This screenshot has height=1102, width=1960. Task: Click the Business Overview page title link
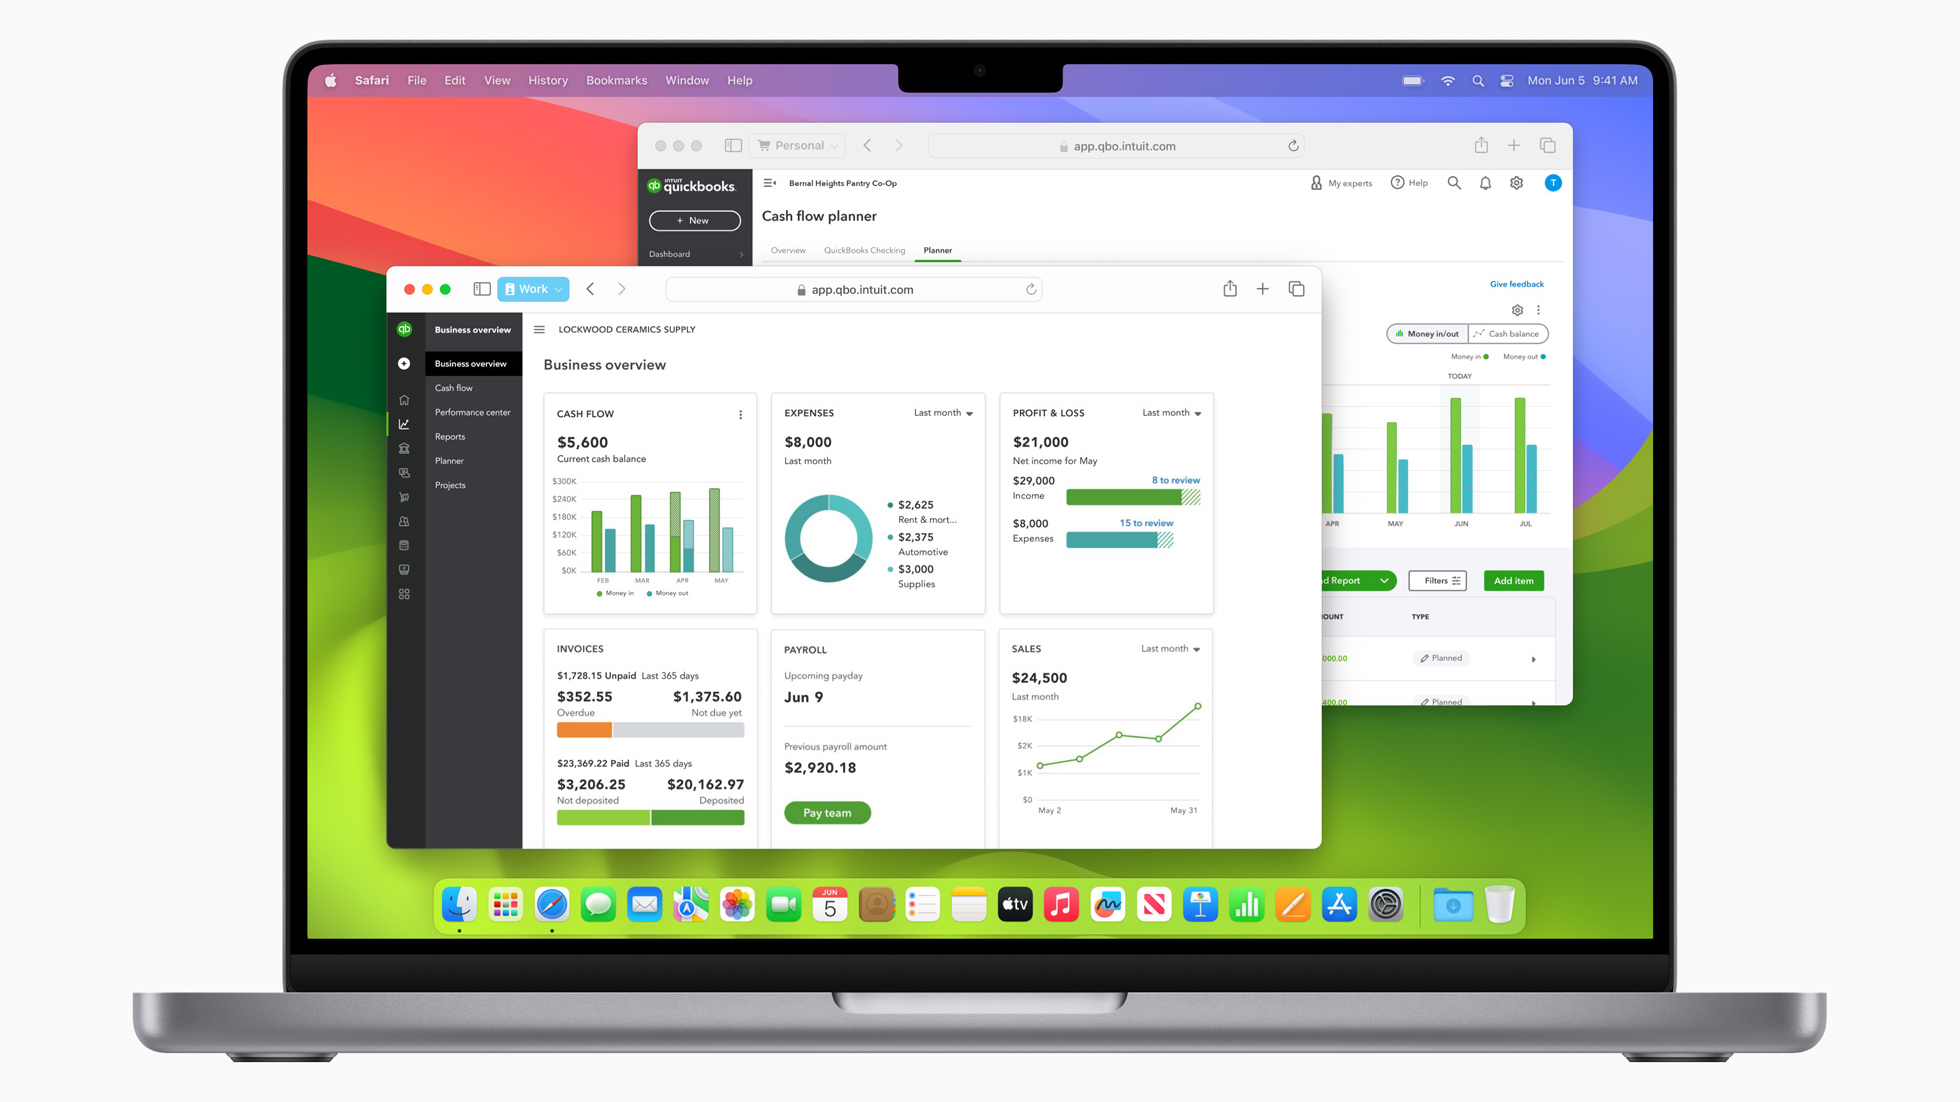pyautogui.click(x=602, y=365)
